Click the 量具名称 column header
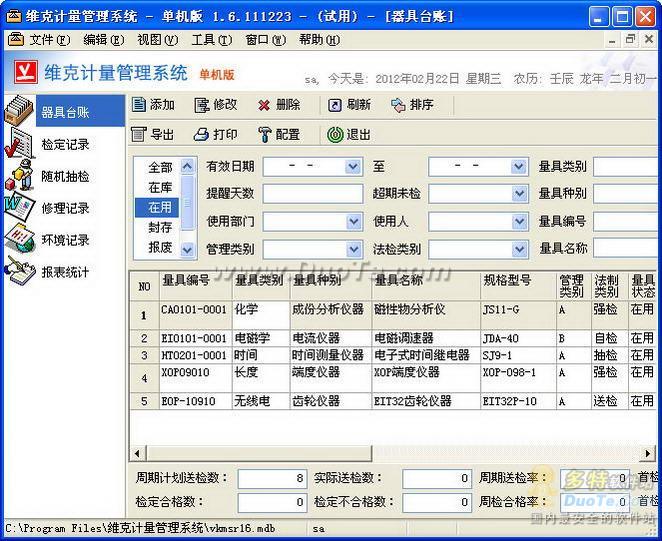The image size is (662, 541). coord(426,285)
